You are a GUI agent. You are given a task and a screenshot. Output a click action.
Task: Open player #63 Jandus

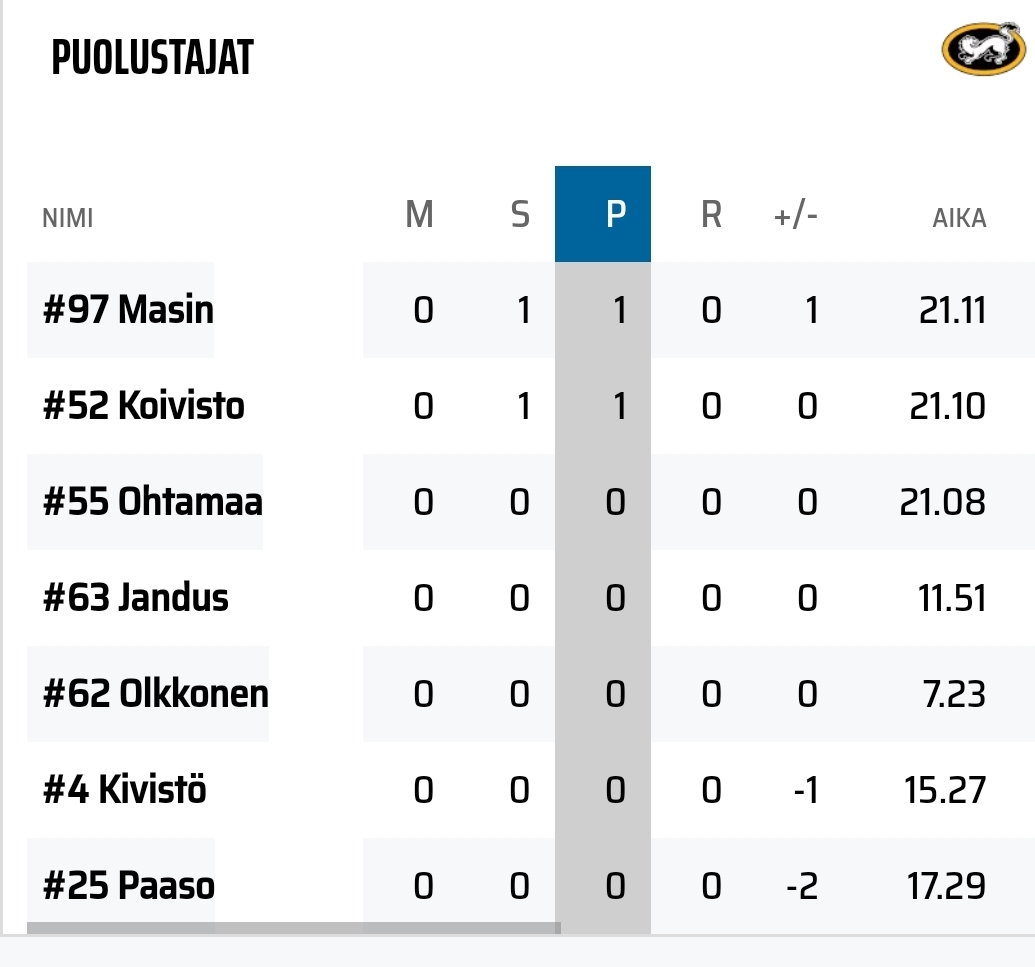pos(135,597)
